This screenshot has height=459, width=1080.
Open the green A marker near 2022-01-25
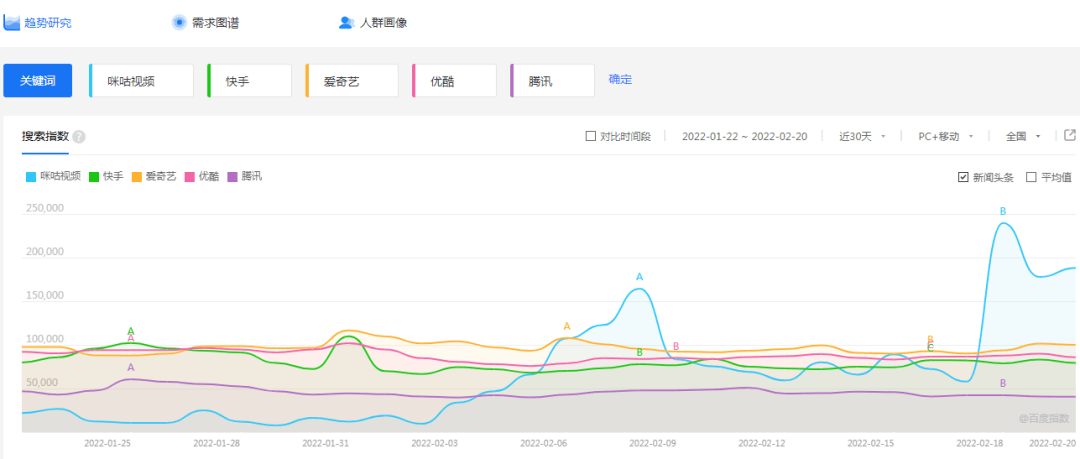click(131, 332)
